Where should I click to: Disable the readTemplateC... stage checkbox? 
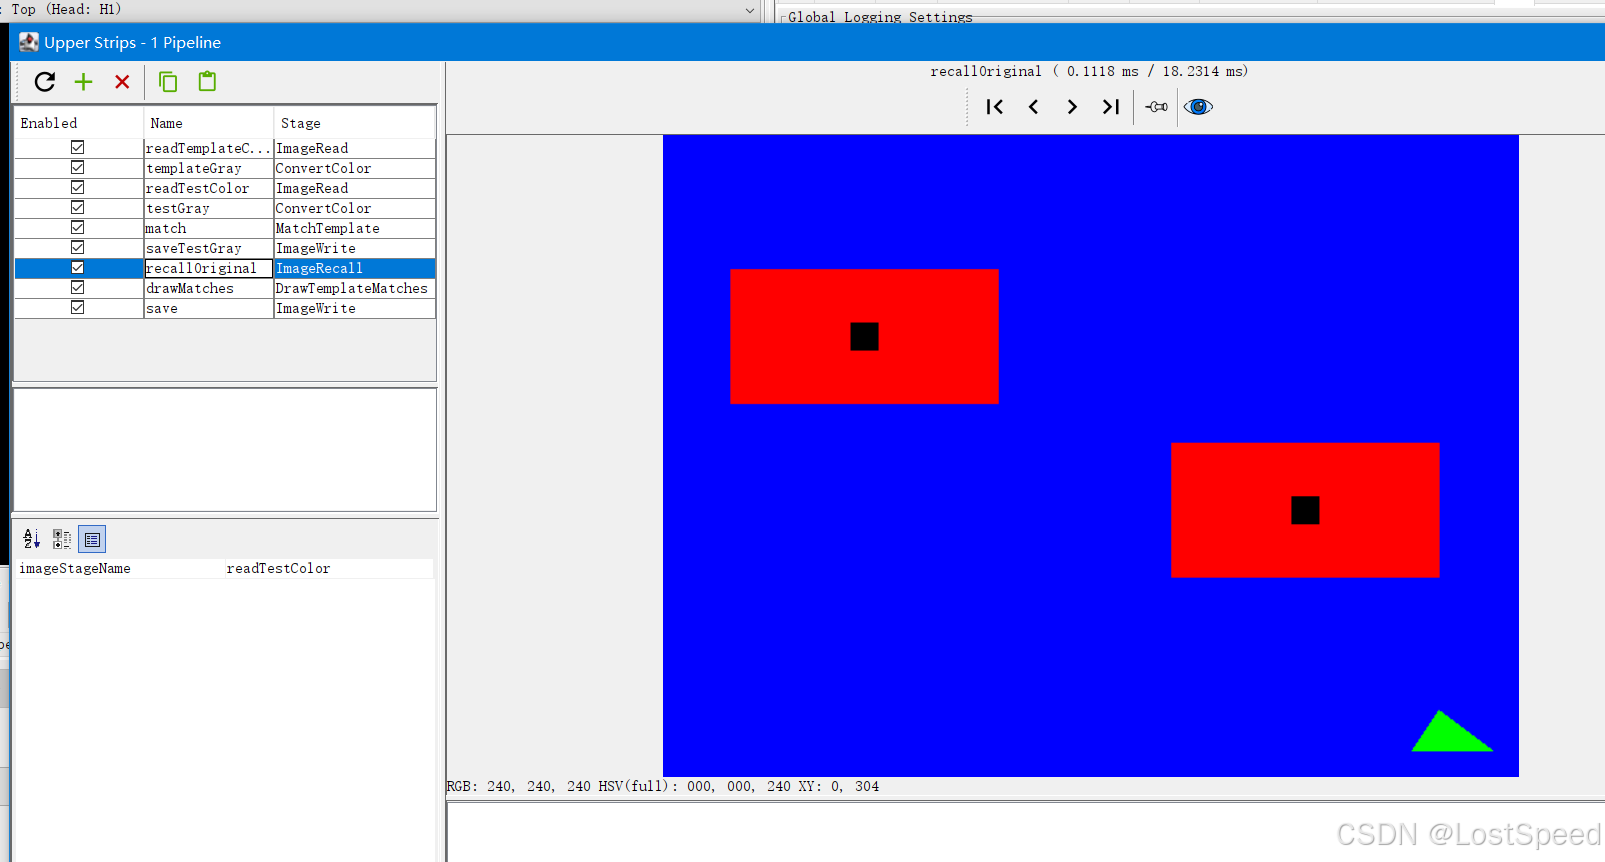(x=77, y=148)
